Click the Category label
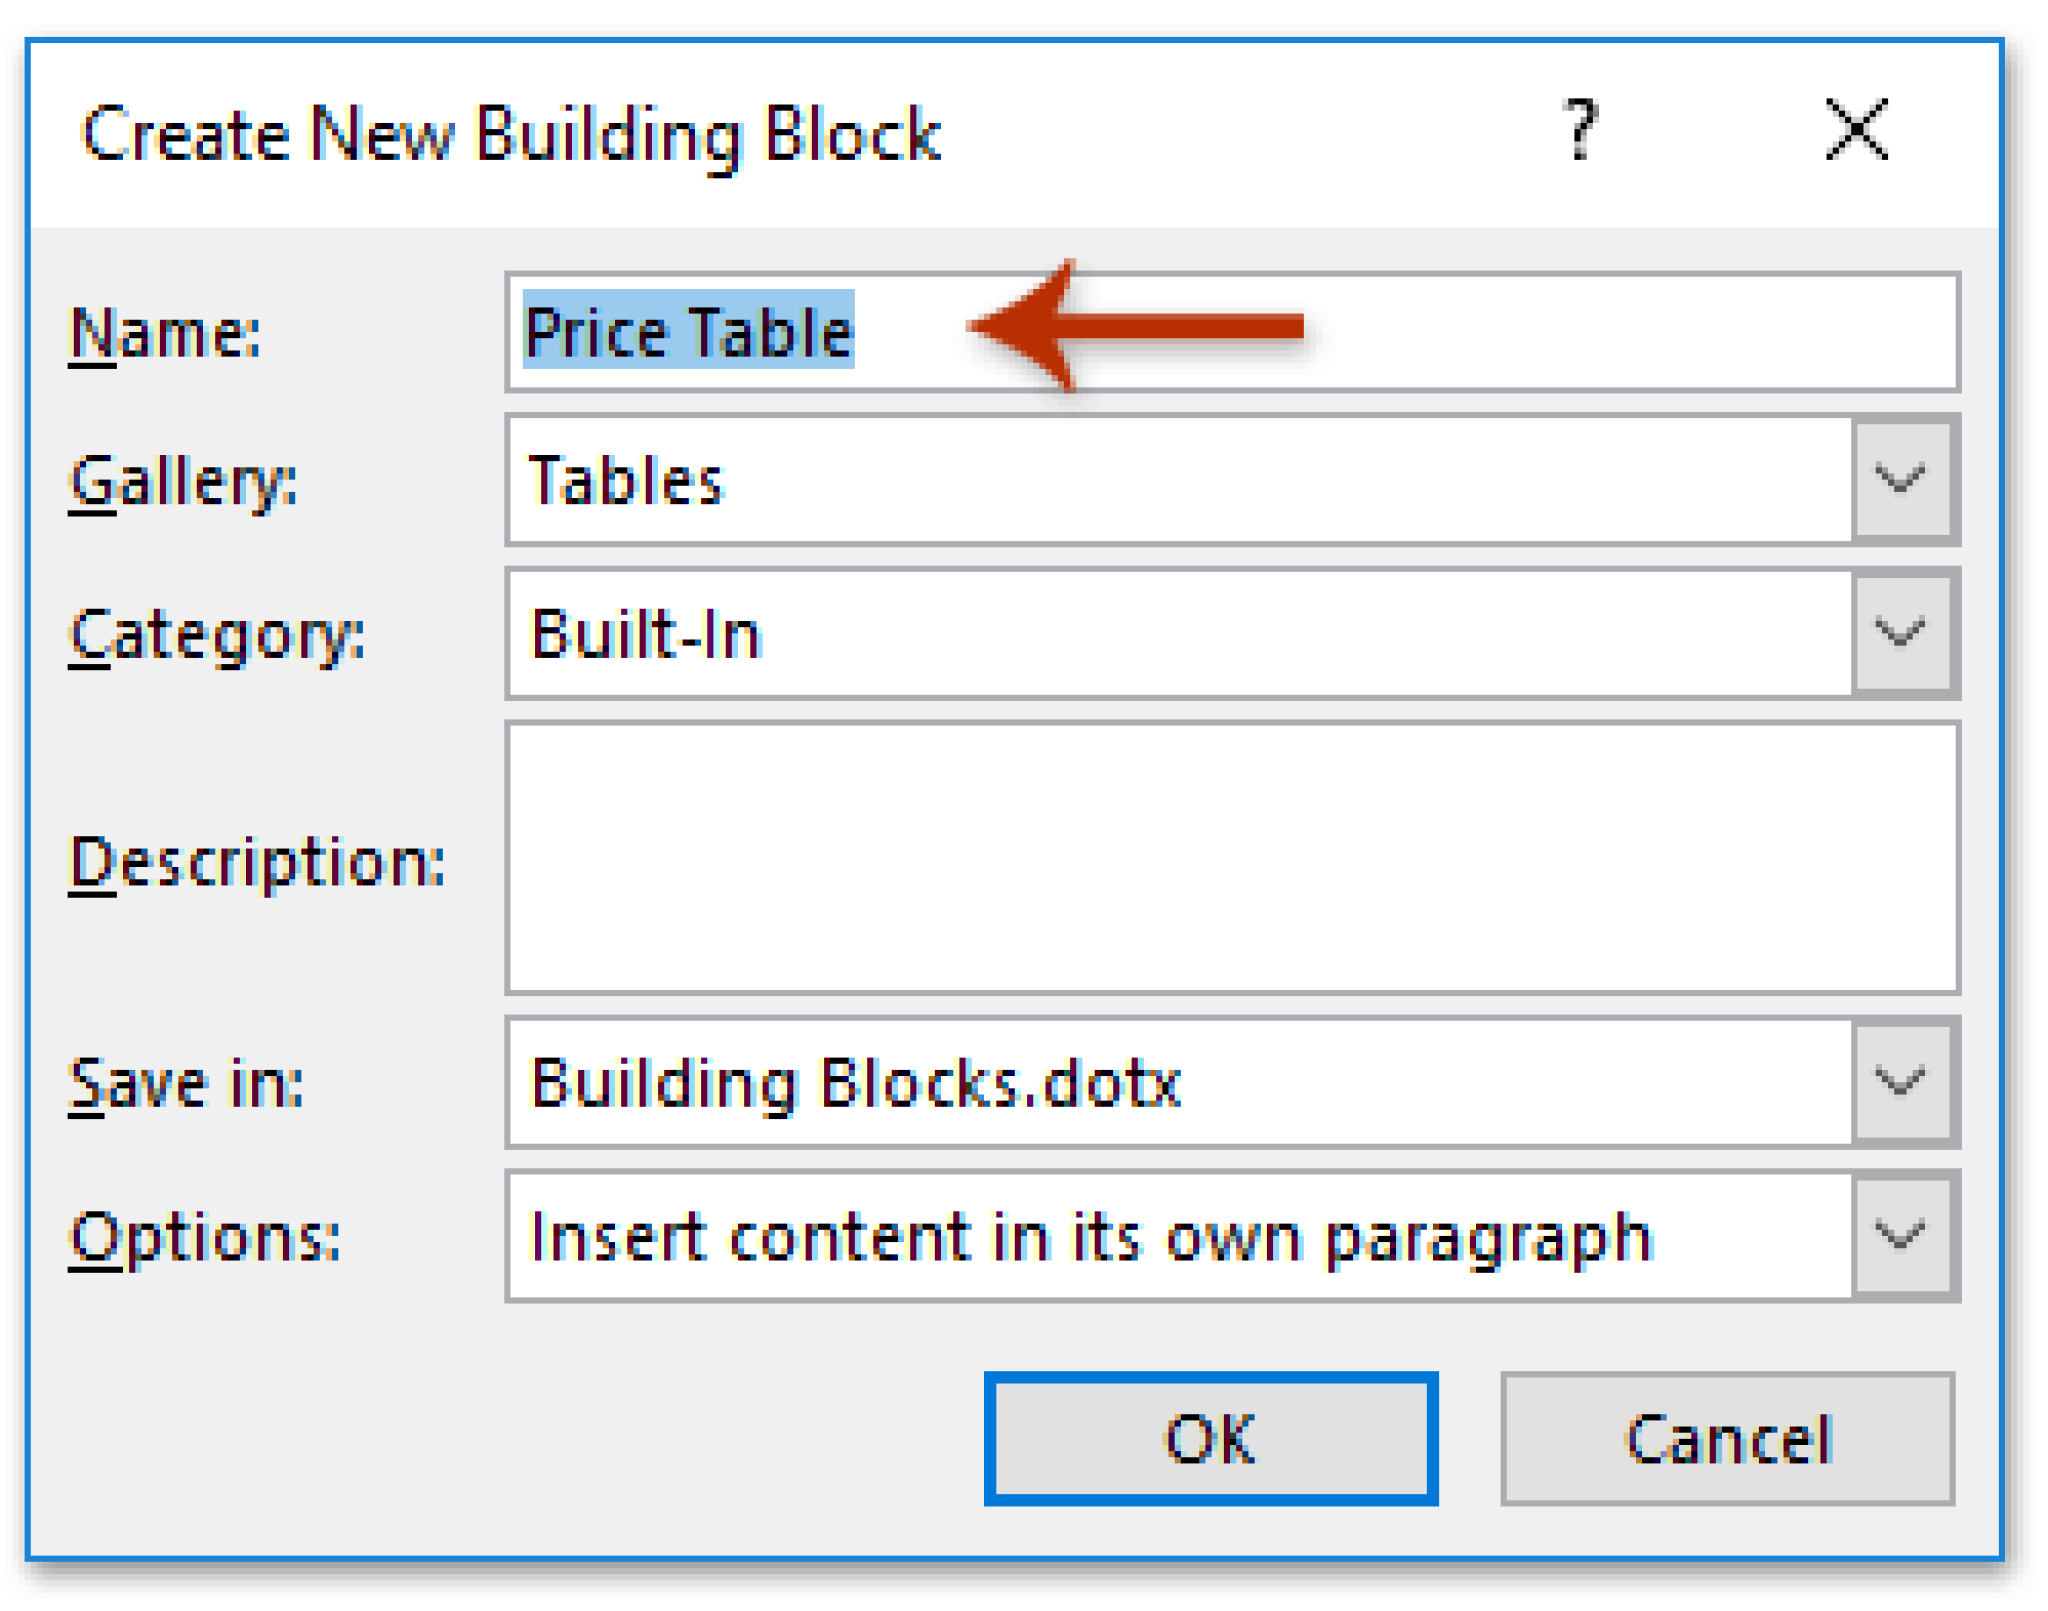Viewport: 2048px width, 1611px height. 217,636
